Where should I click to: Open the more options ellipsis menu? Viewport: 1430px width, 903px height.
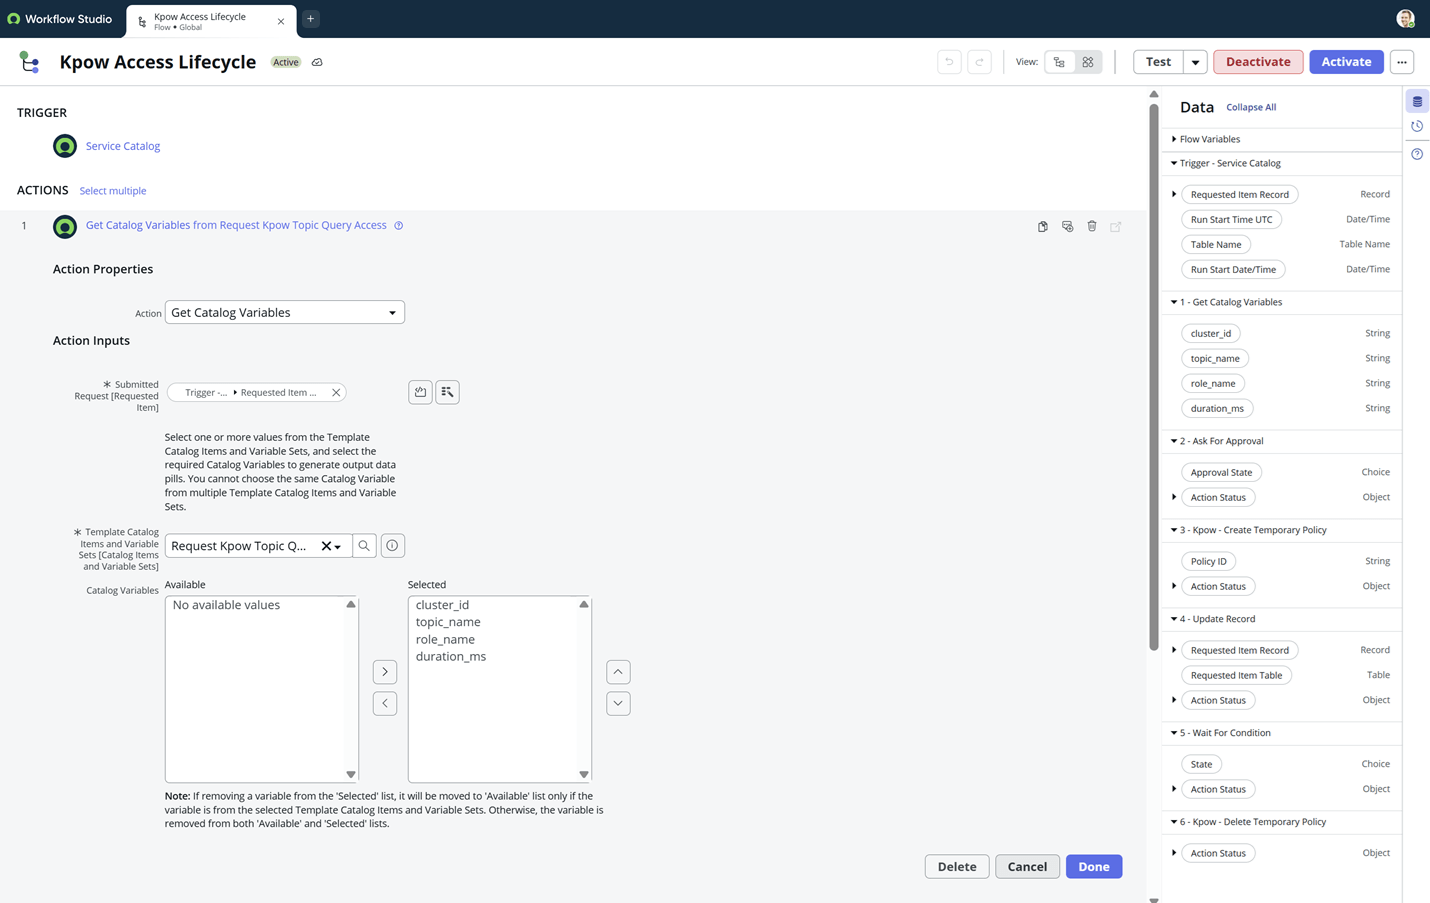(1402, 62)
